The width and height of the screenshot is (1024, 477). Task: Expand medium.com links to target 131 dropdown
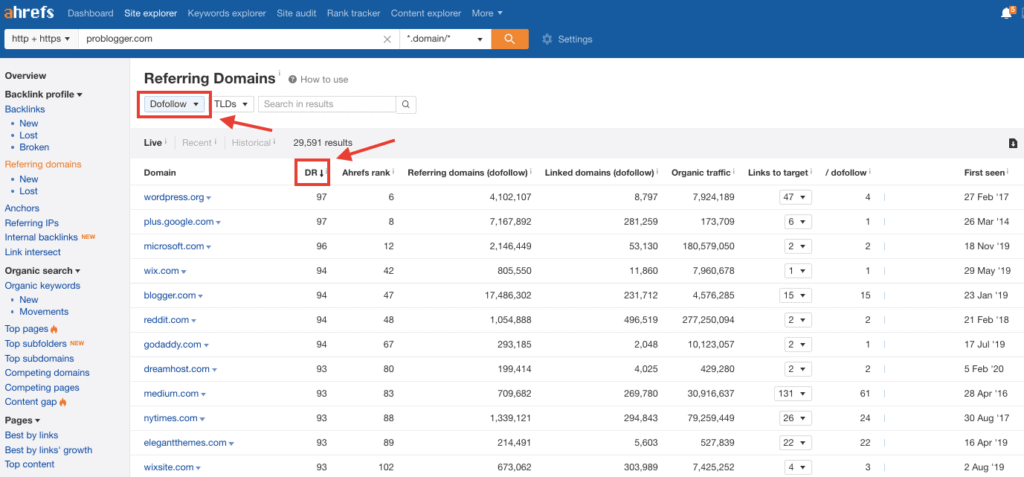[793, 393]
